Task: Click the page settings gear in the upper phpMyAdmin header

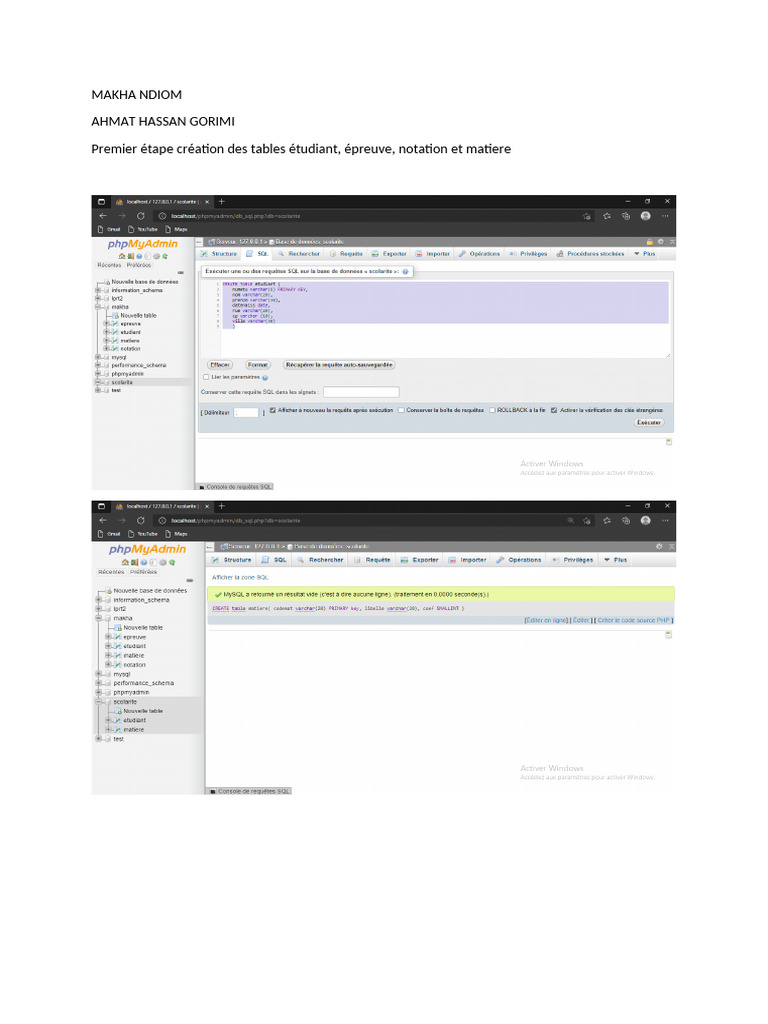Action: pyautogui.click(x=661, y=242)
